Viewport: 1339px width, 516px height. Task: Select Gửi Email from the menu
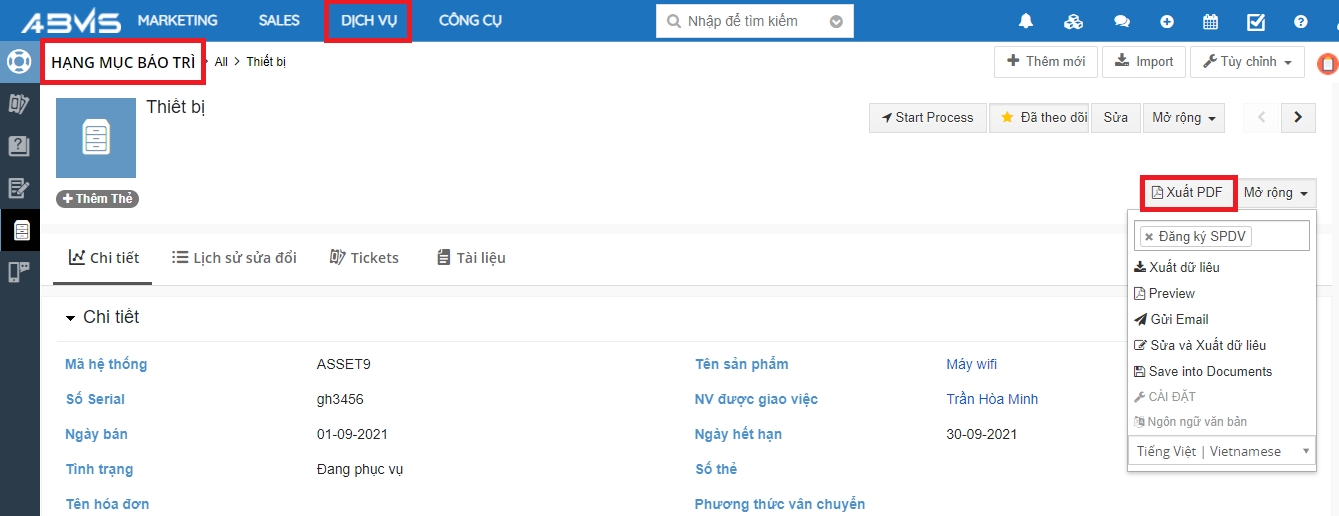coord(1178,319)
